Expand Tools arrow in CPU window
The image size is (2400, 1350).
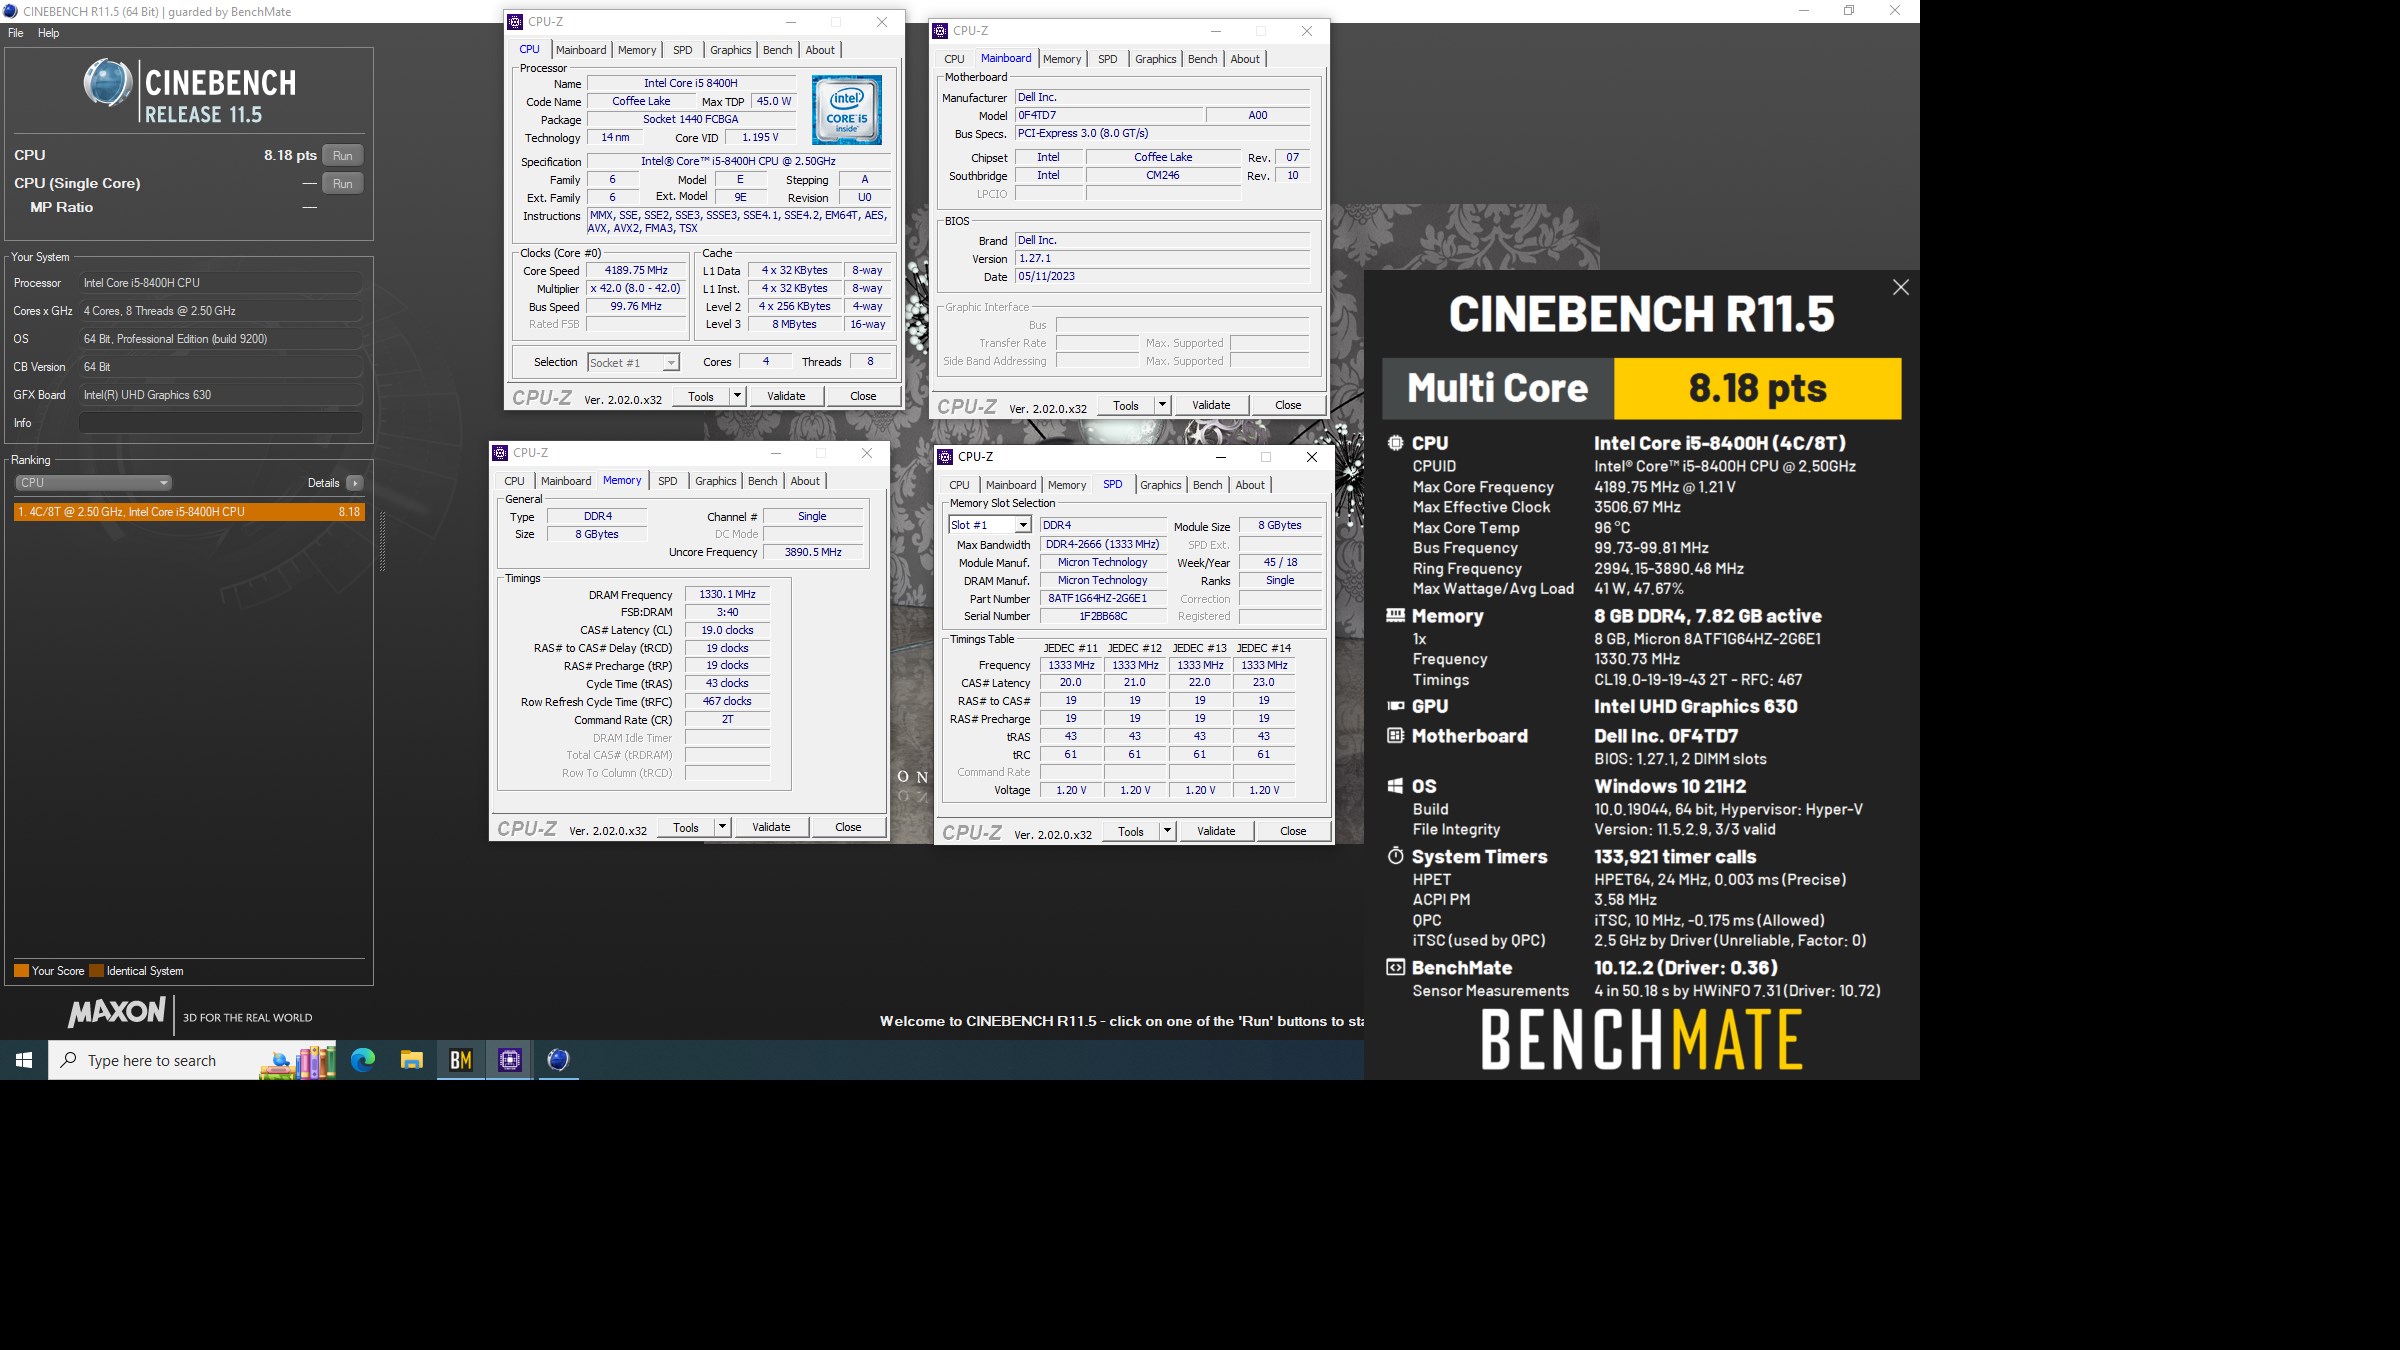pos(737,396)
